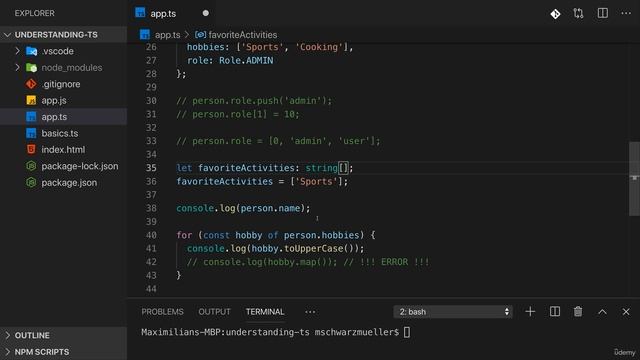Close the unsaved app.ts tab via dot
The height and width of the screenshot is (360, 640).
(206, 13)
